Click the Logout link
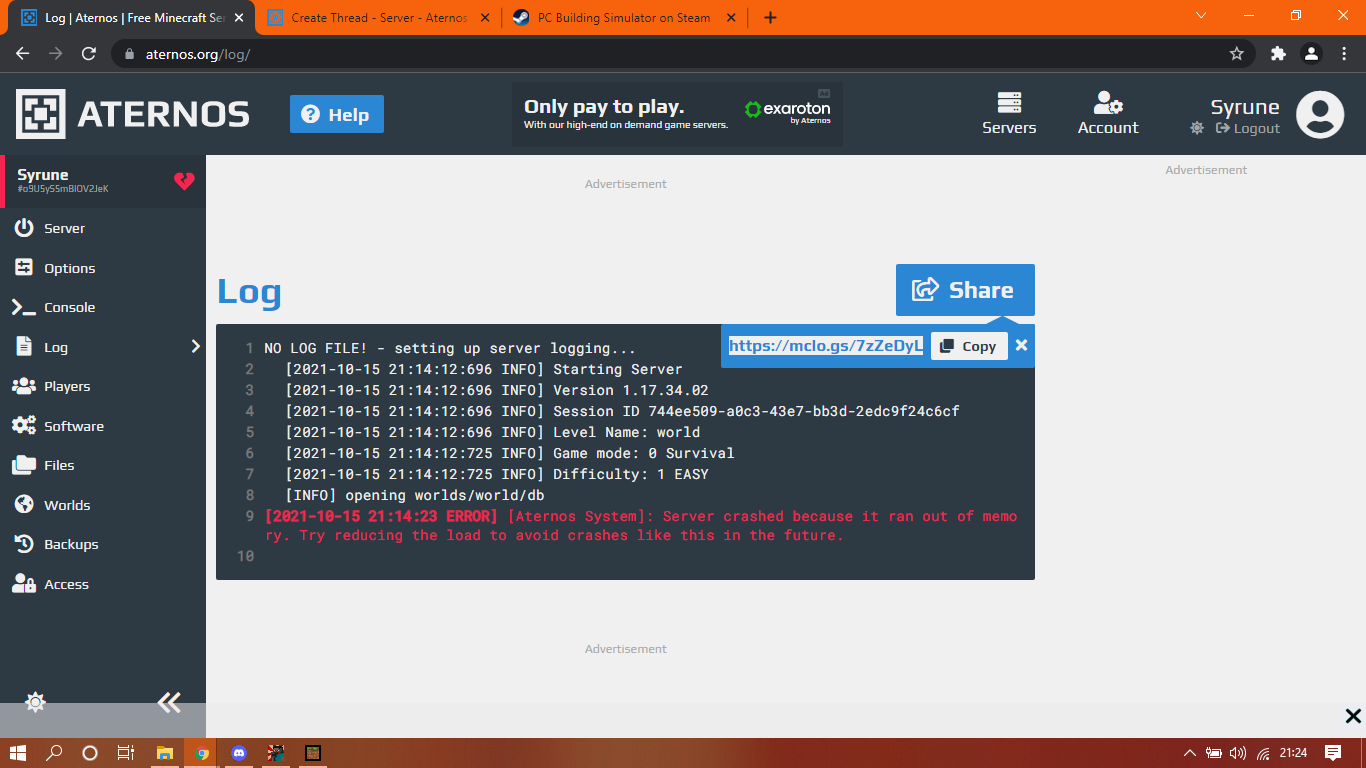Image resolution: width=1366 pixels, height=768 pixels. (1248, 128)
